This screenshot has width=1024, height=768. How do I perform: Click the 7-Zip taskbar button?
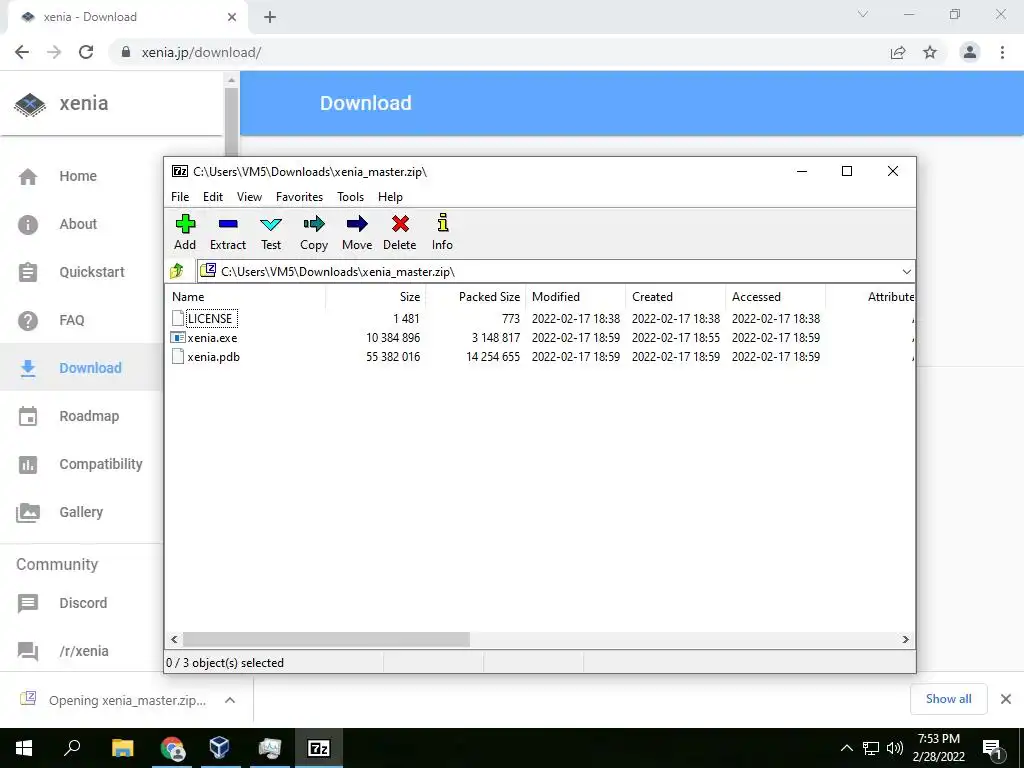click(x=319, y=748)
